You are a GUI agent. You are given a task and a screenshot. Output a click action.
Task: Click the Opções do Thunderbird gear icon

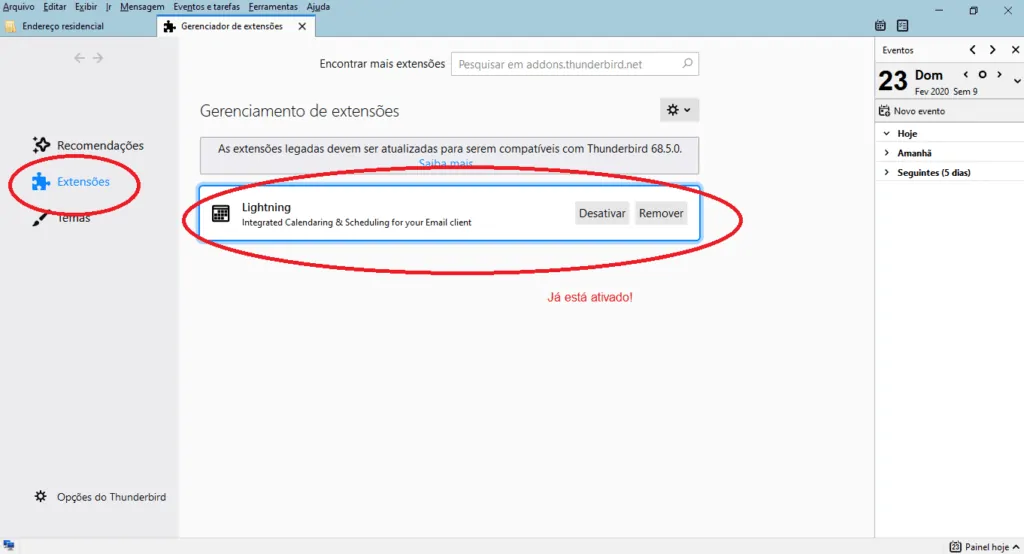point(40,497)
